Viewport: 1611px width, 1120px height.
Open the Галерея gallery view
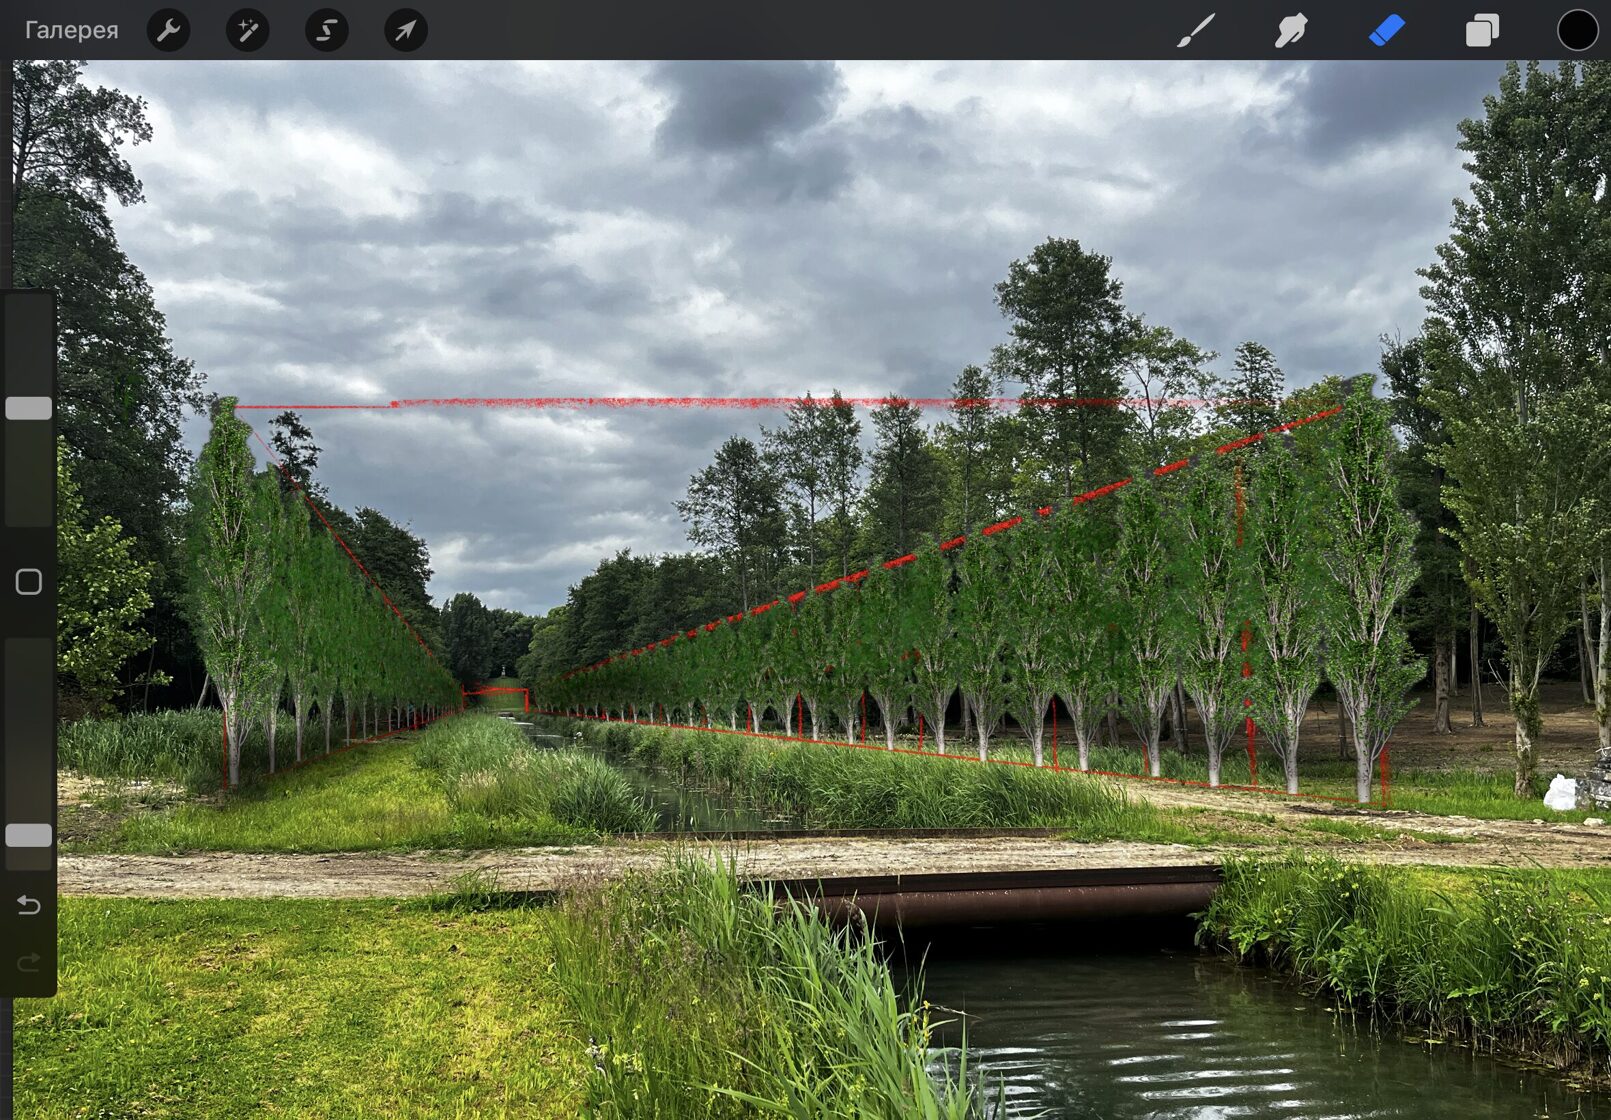click(71, 30)
